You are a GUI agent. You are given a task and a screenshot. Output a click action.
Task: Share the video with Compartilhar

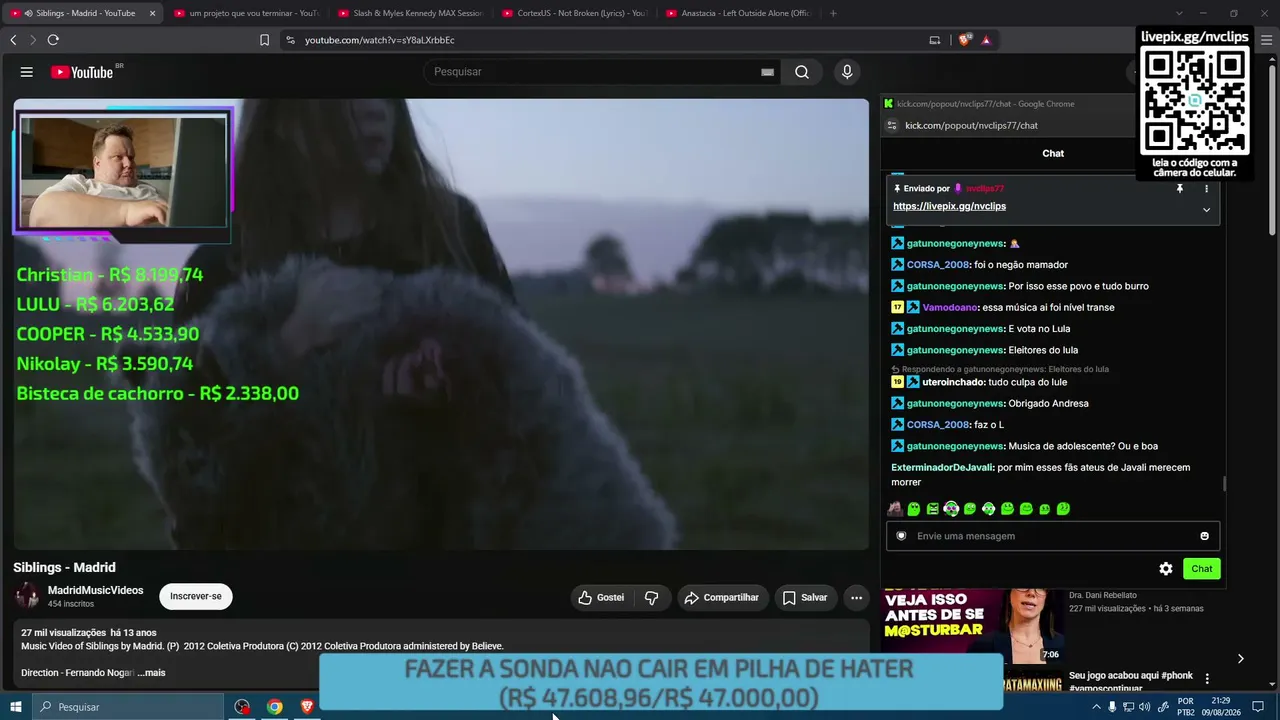point(722,598)
